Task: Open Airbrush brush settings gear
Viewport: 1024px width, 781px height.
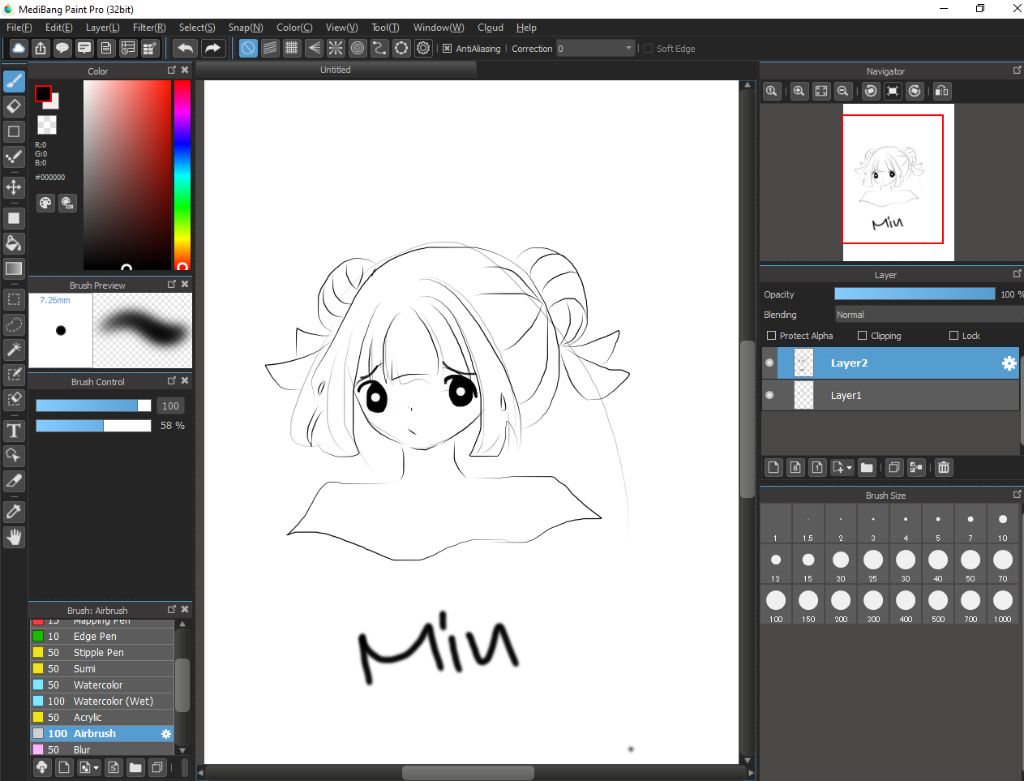Action: 166,734
